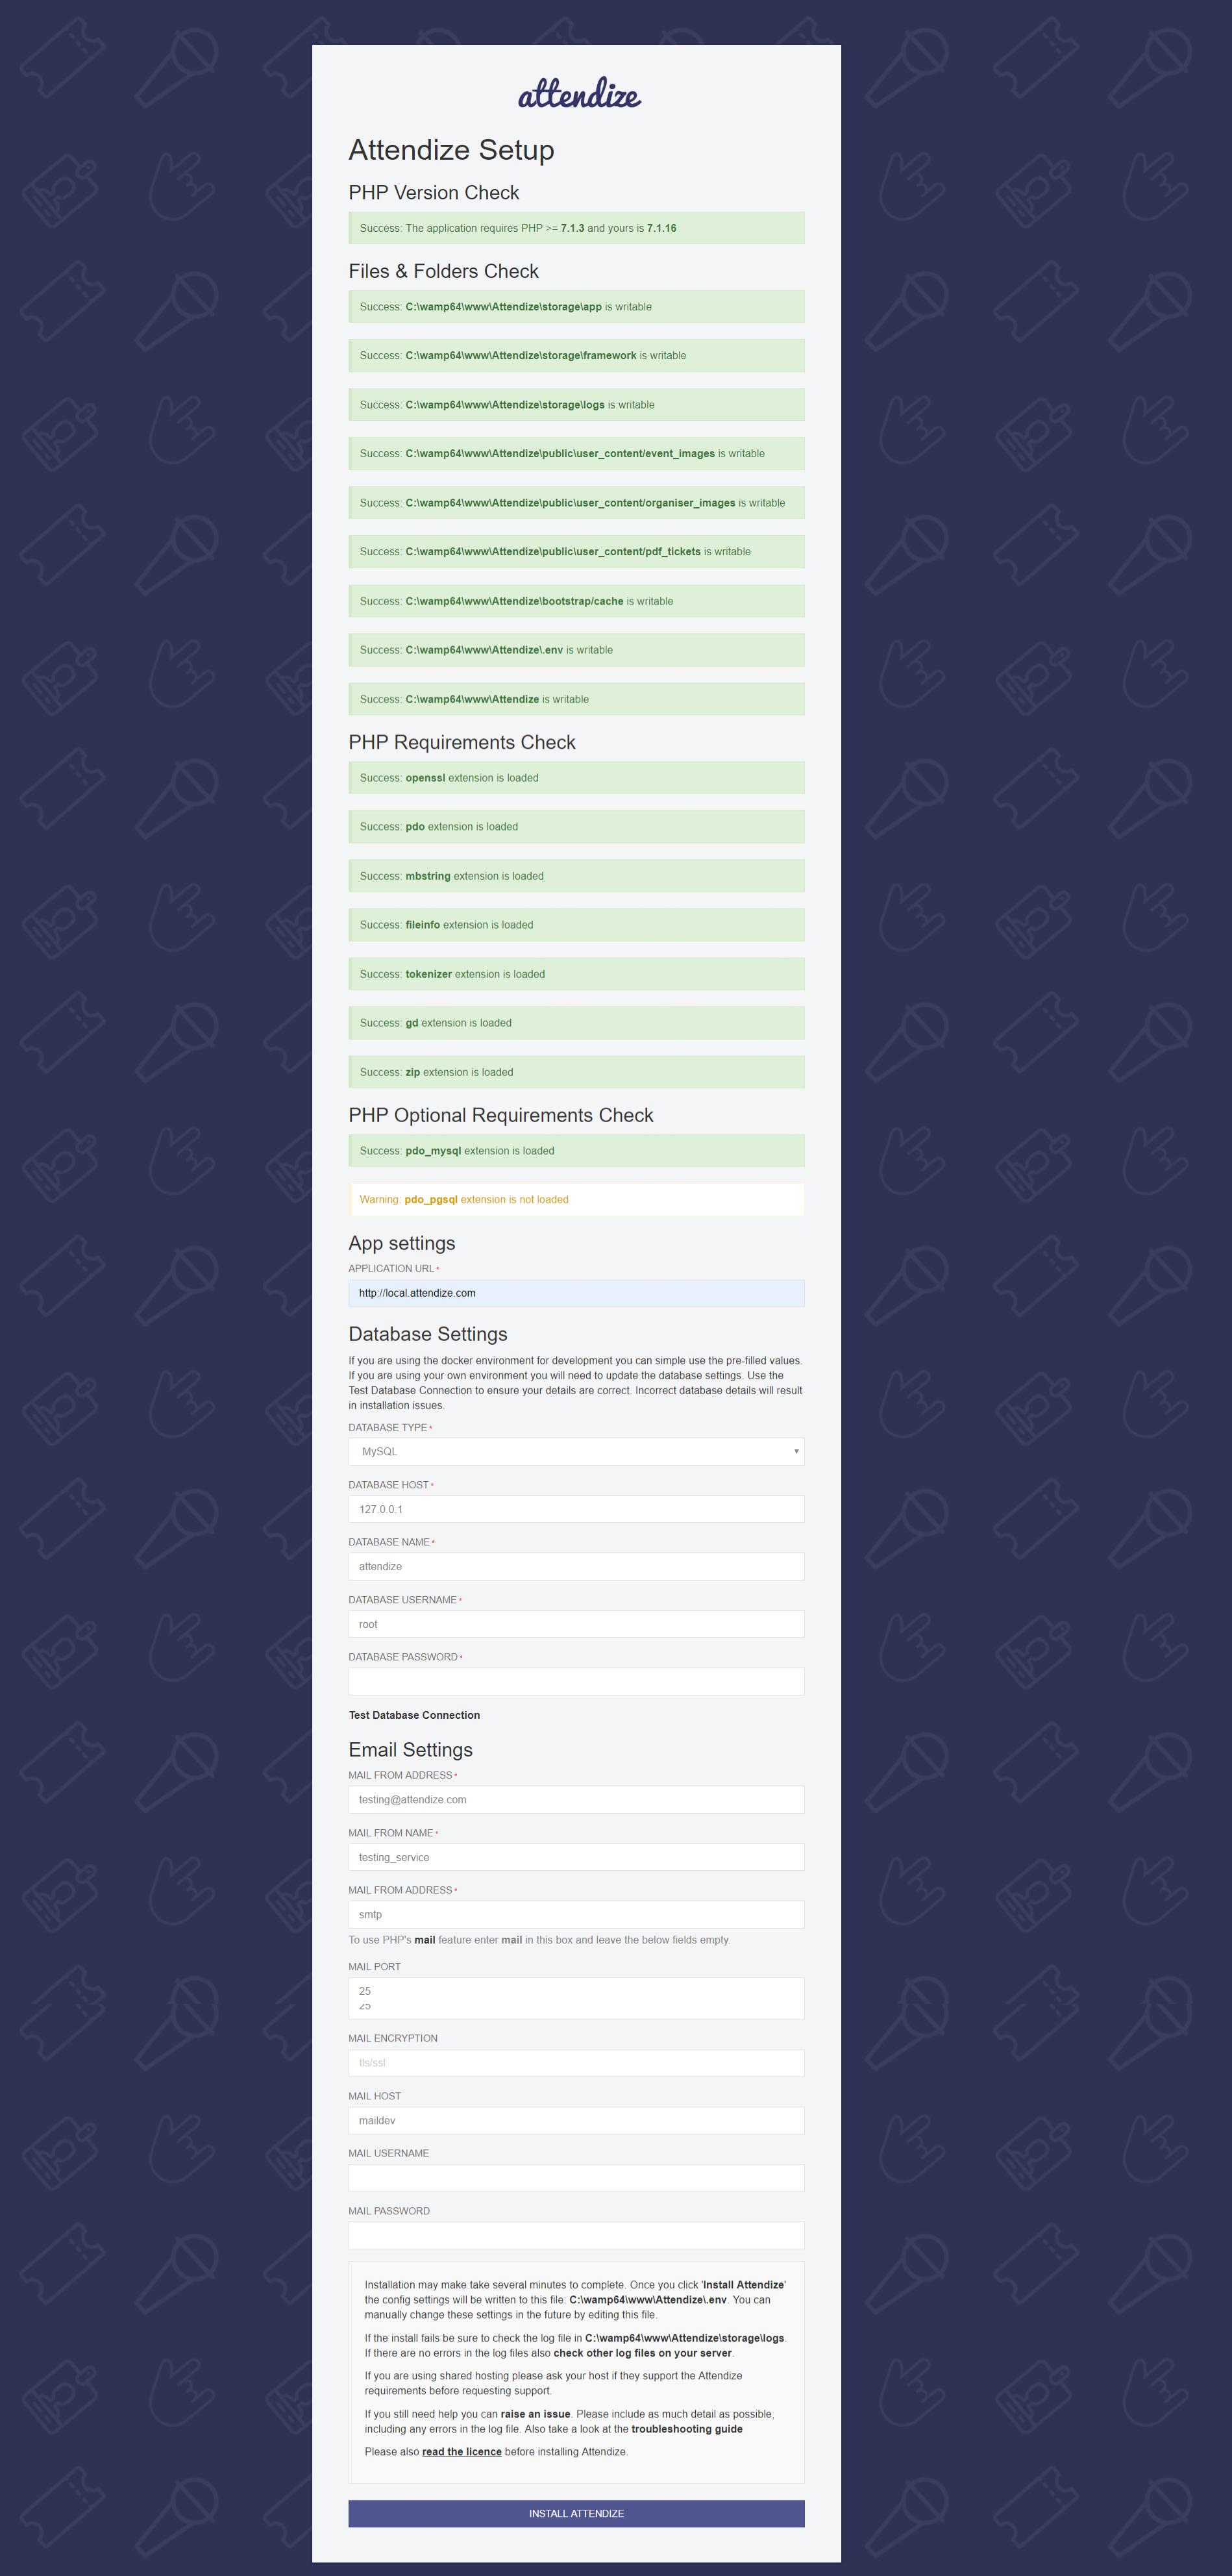Click the DATABASE NAME field showing attendize
The height and width of the screenshot is (2576, 1232).
pyautogui.click(x=576, y=1566)
